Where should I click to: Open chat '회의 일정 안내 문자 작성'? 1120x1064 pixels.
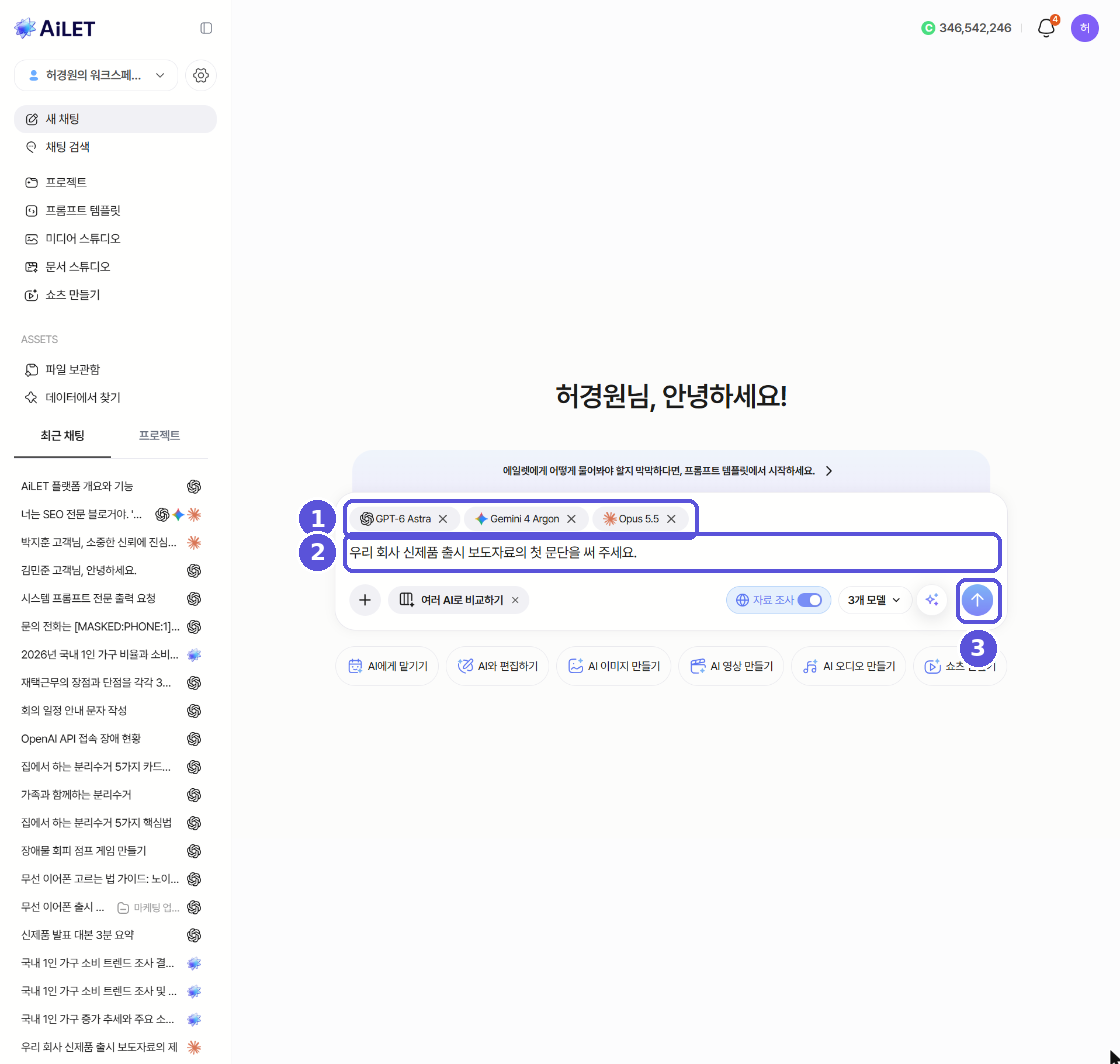click(111, 711)
